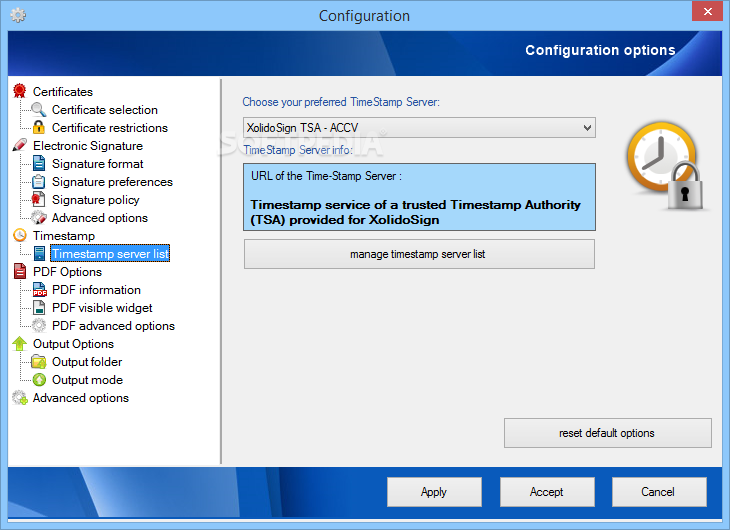Click the red PDF Options document icon

pos(20,271)
